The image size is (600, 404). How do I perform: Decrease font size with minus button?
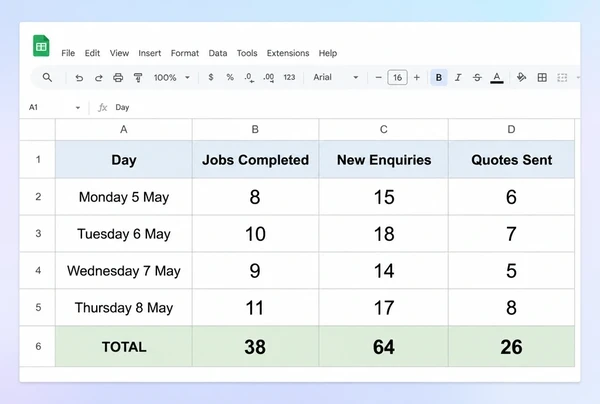pos(378,78)
